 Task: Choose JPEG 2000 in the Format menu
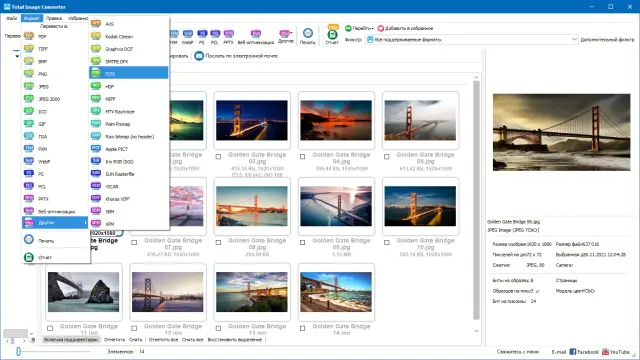tap(55, 99)
